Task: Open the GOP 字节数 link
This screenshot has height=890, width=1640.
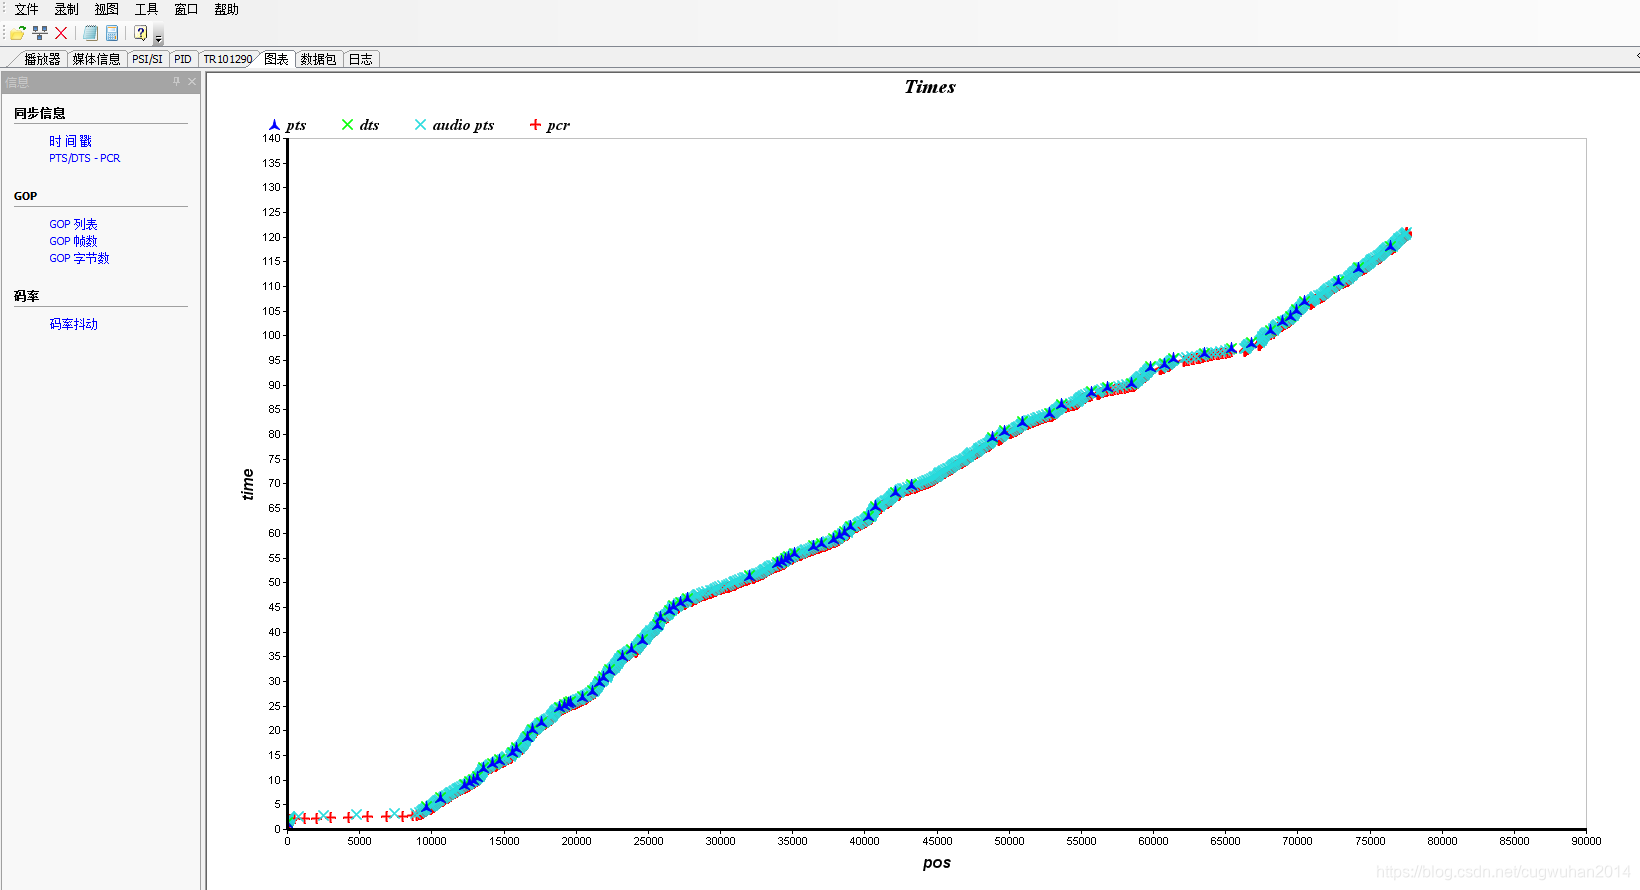Action: coord(79,258)
